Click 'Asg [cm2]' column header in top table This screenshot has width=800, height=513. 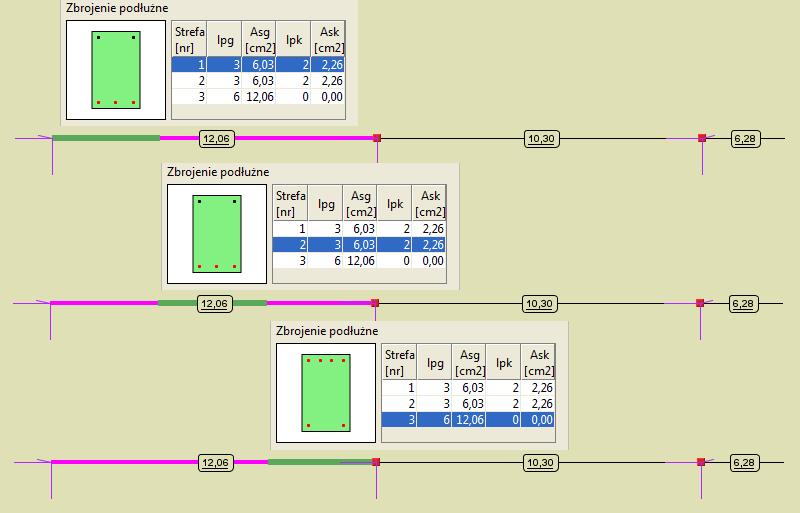tap(259, 39)
